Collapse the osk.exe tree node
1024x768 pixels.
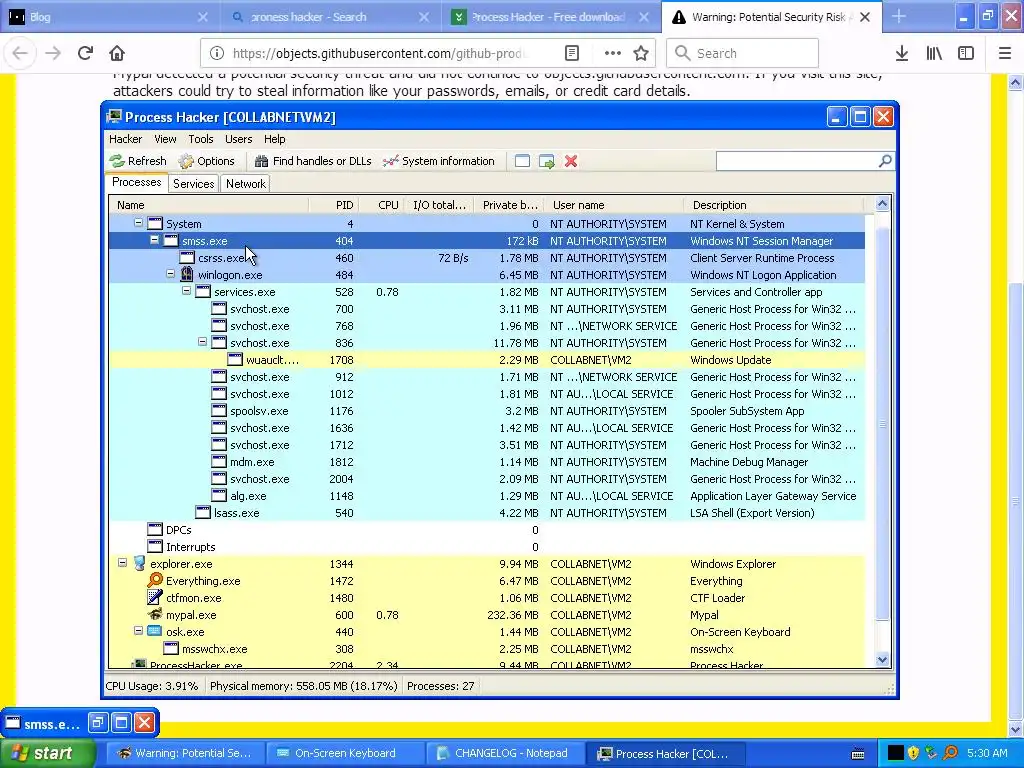(138, 630)
